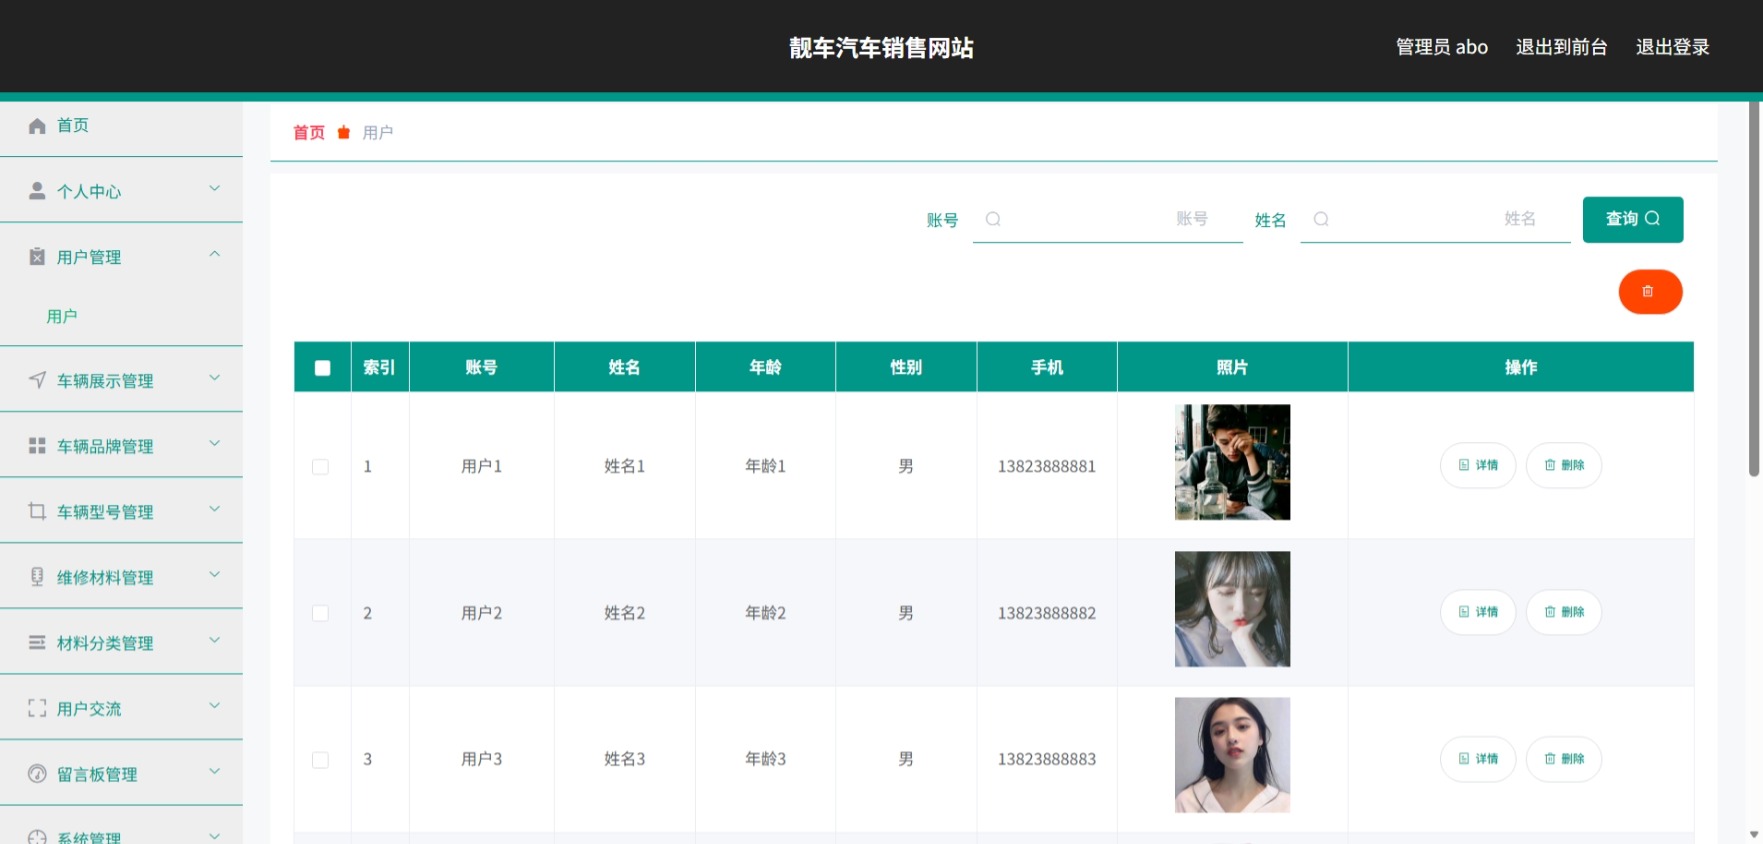This screenshot has height=844, width=1763.
Task: Open 详情 for row 用户3
Action: [x=1478, y=759]
